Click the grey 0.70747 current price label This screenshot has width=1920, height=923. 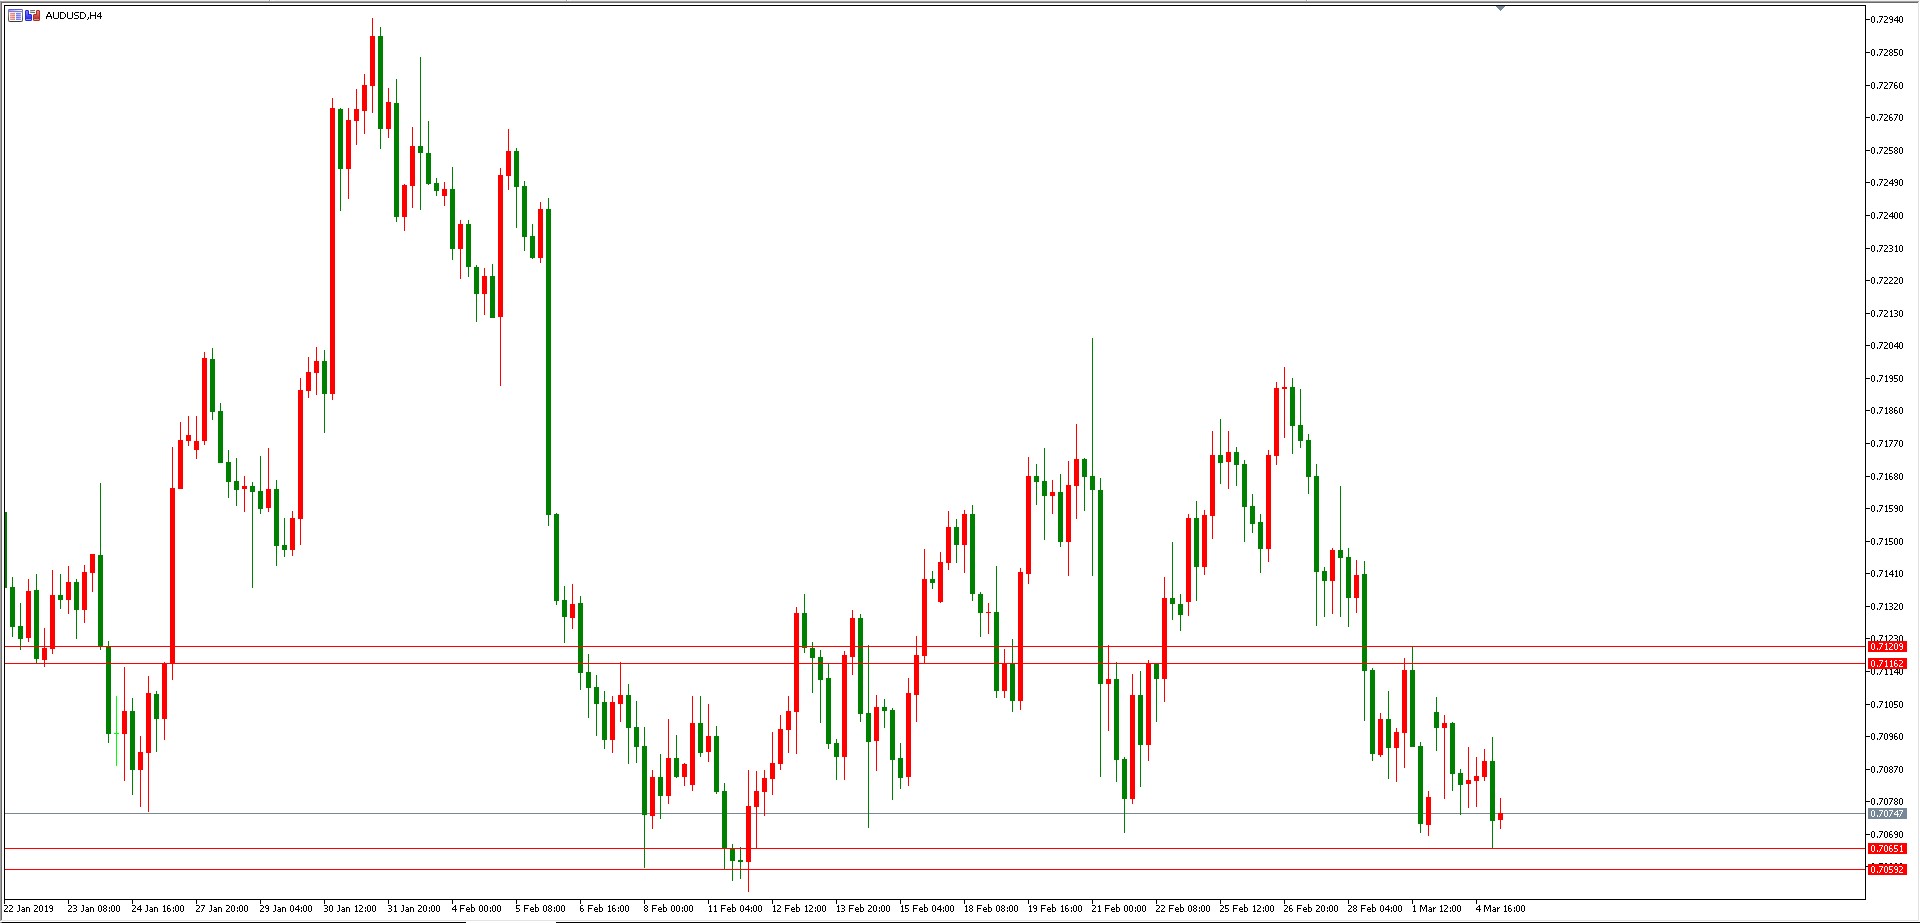[x=1887, y=814]
